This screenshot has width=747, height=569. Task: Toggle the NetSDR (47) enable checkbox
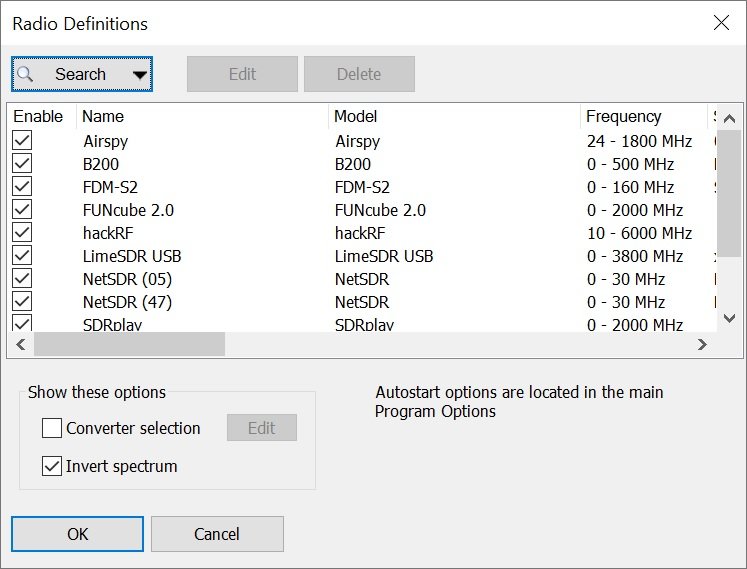[22, 301]
